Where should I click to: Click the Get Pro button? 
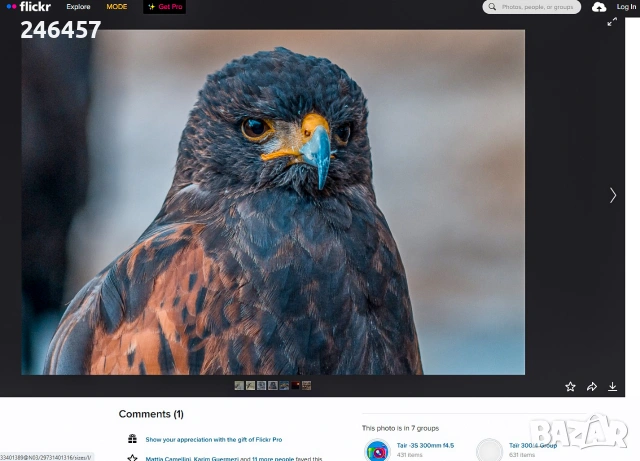tap(164, 7)
